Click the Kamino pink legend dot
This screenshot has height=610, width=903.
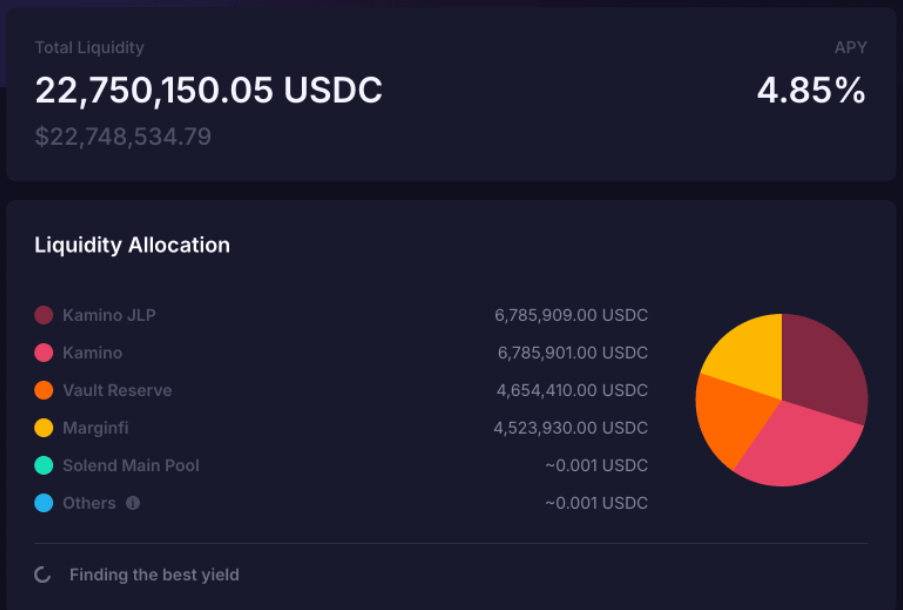[44, 353]
